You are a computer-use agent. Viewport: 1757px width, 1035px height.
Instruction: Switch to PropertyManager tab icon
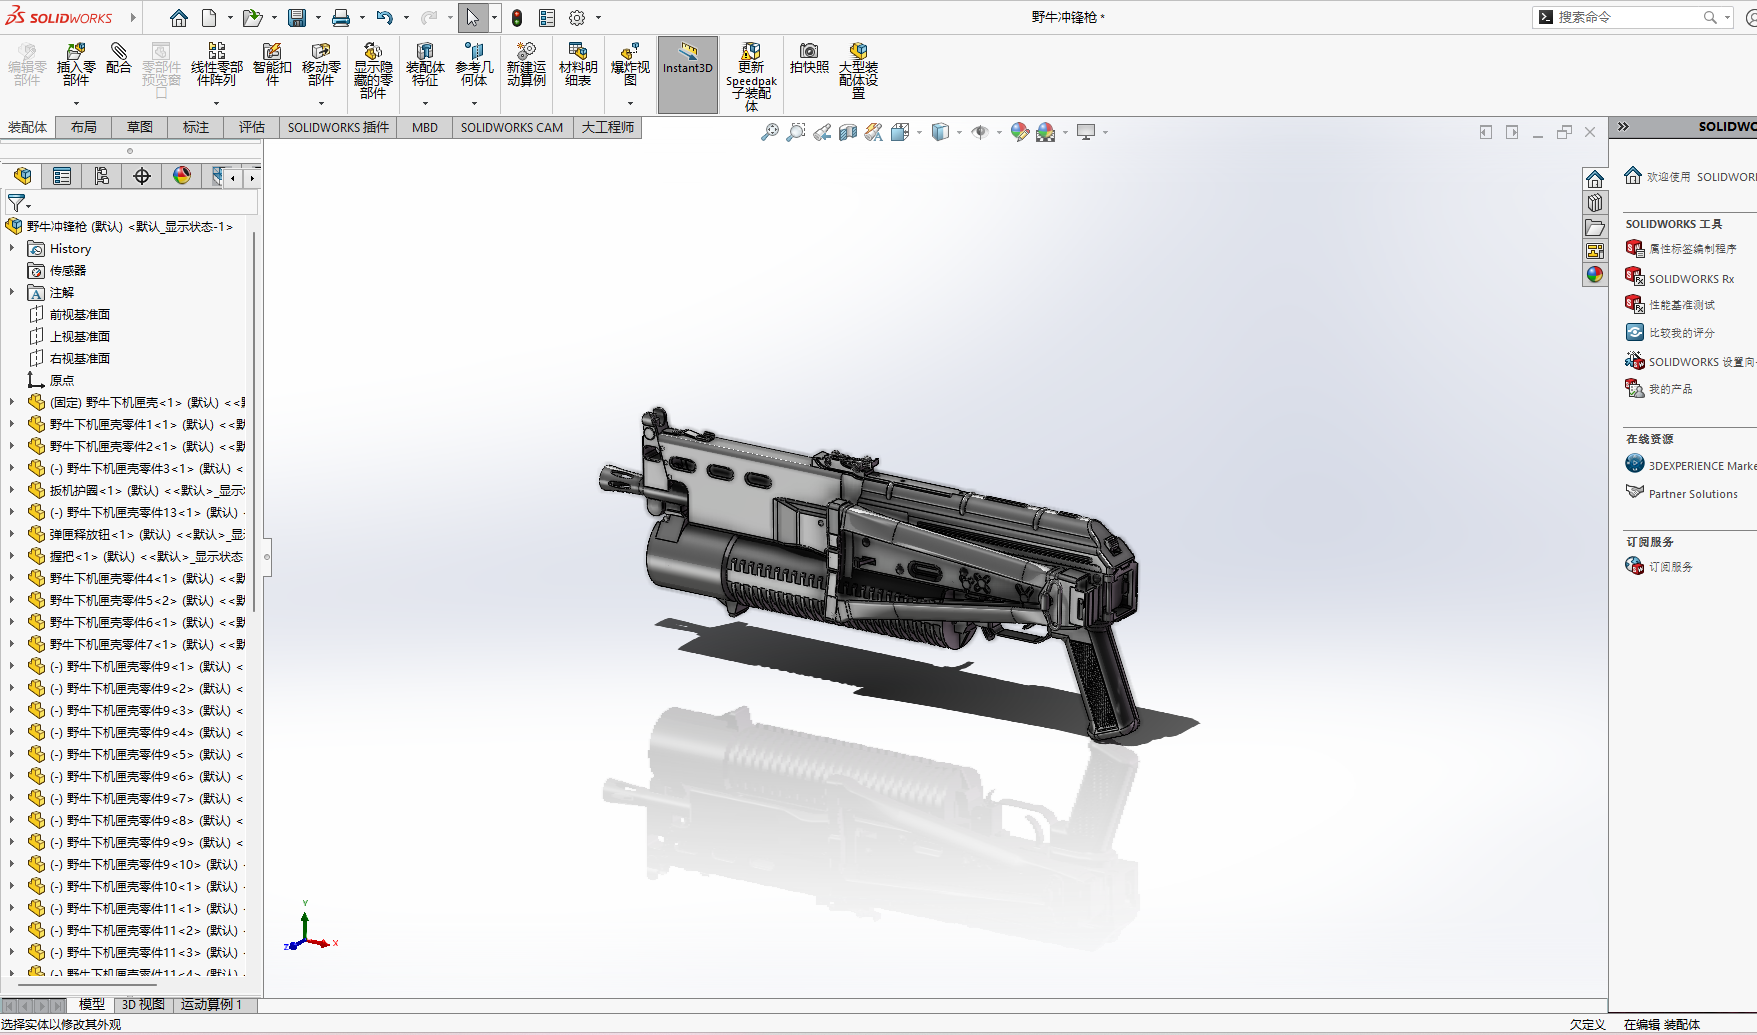pos(62,177)
